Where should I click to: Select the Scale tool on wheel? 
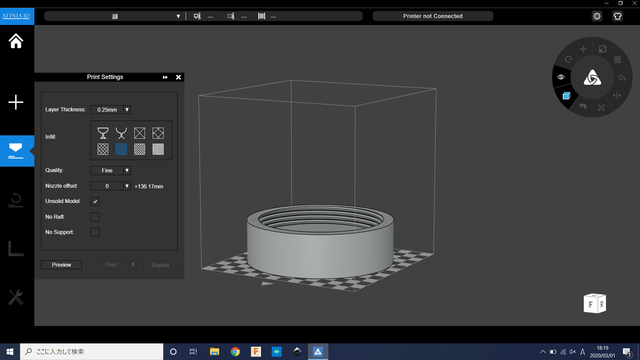602,49
